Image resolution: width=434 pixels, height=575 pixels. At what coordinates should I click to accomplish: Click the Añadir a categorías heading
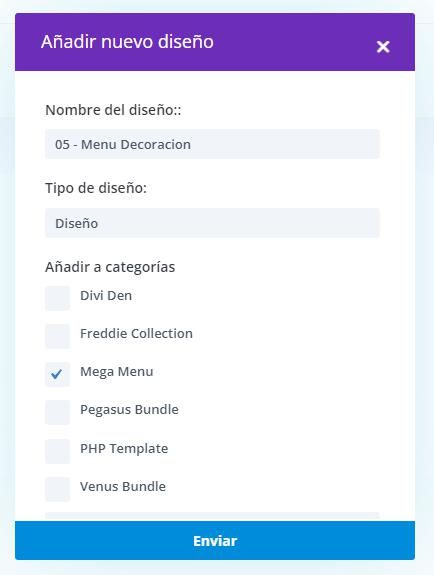[110, 267]
